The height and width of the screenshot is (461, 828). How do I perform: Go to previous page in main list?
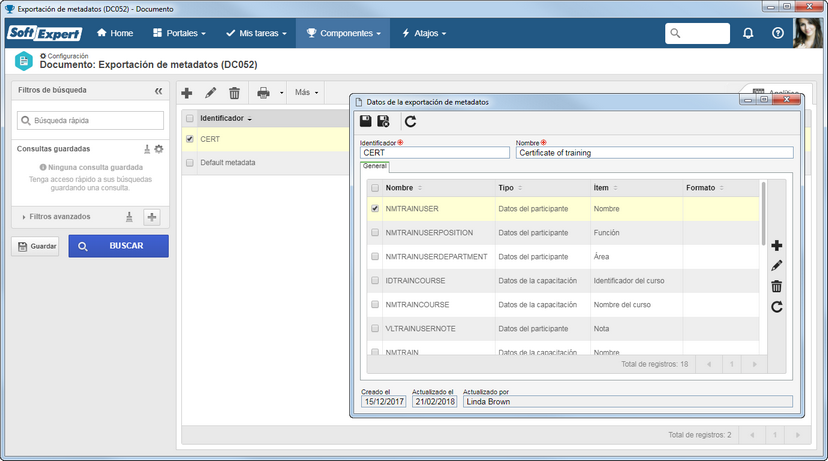(x=752, y=435)
